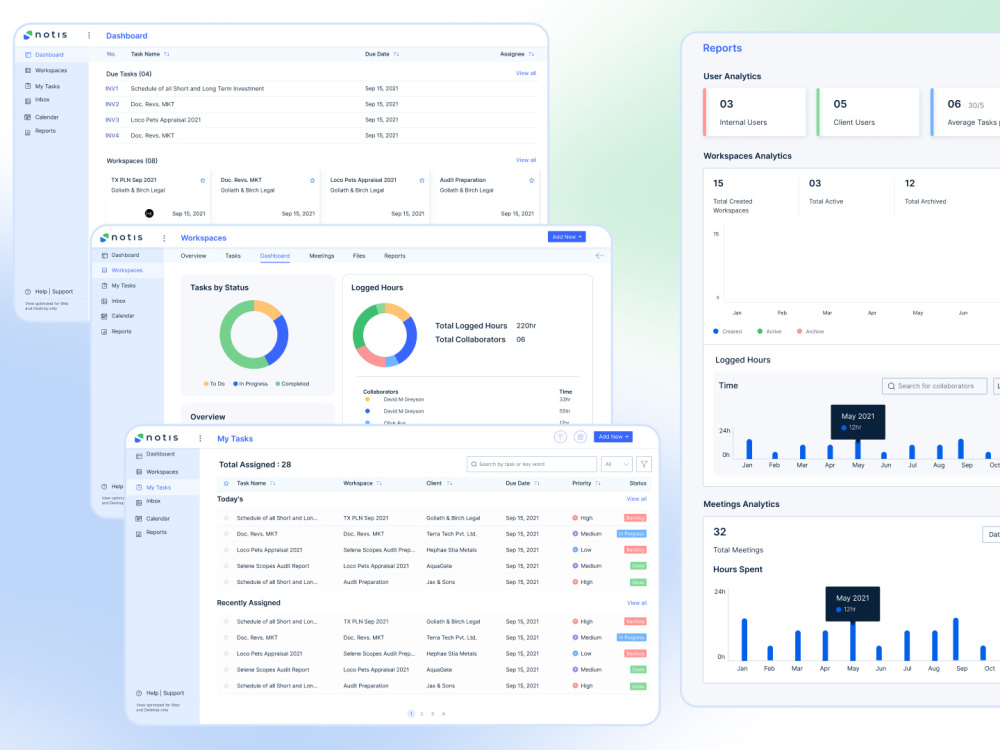Open kebab menu in My Tasks window header
1000x750 pixels.
click(200, 438)
